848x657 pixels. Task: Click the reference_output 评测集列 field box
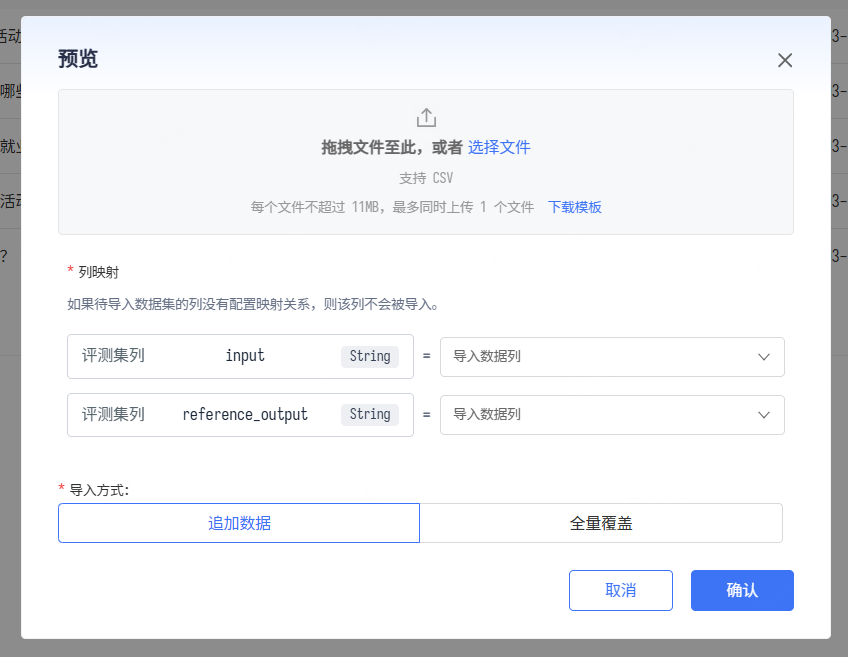(x=240, y=415)
